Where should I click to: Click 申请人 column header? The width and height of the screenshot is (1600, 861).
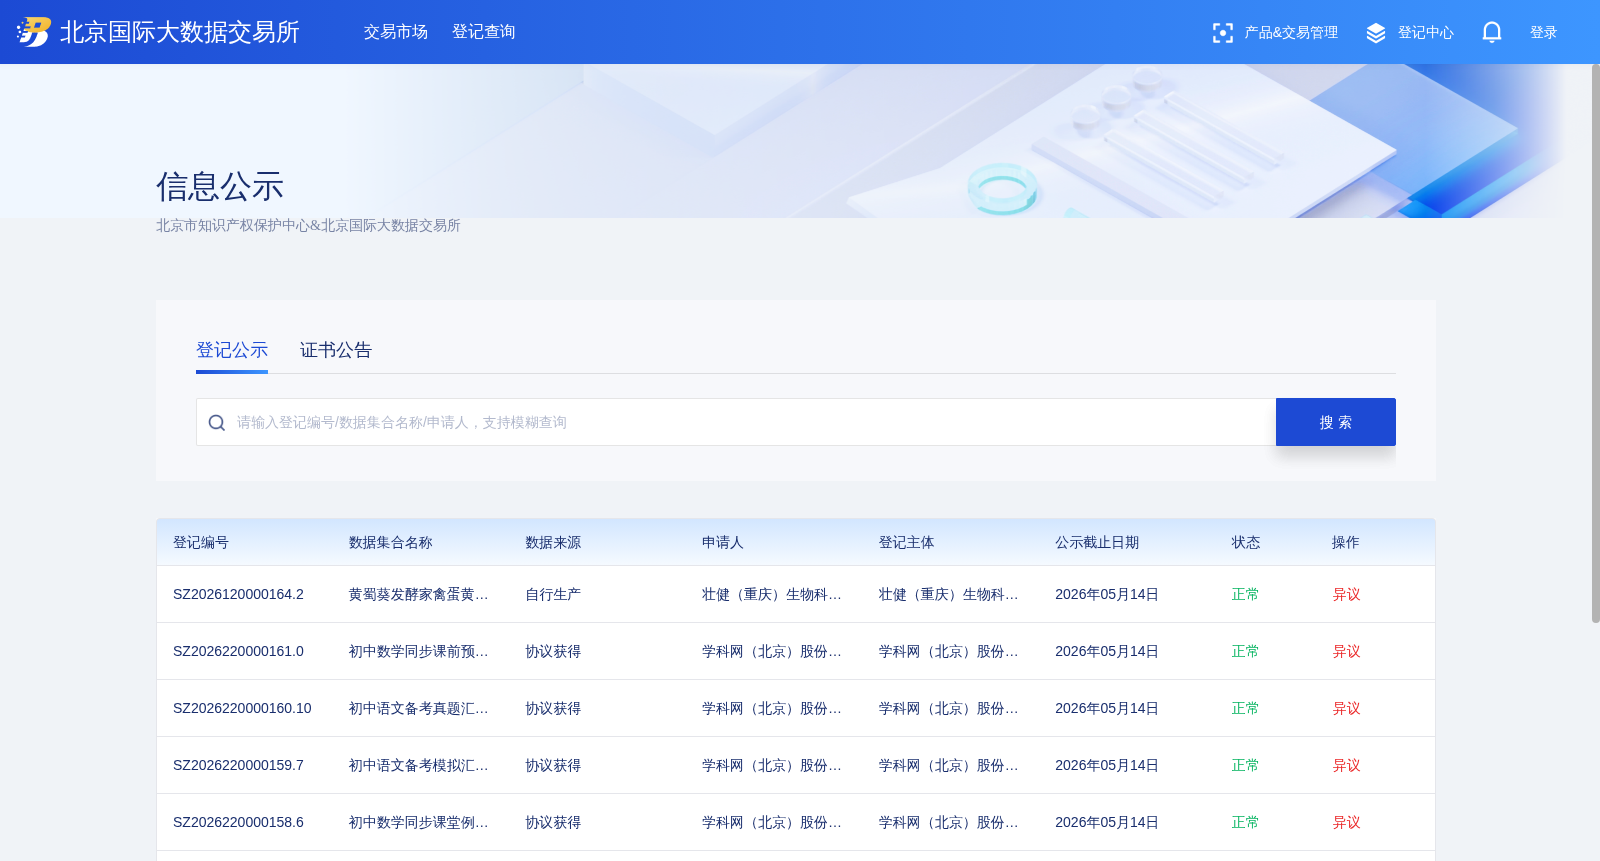pos(723,542)
